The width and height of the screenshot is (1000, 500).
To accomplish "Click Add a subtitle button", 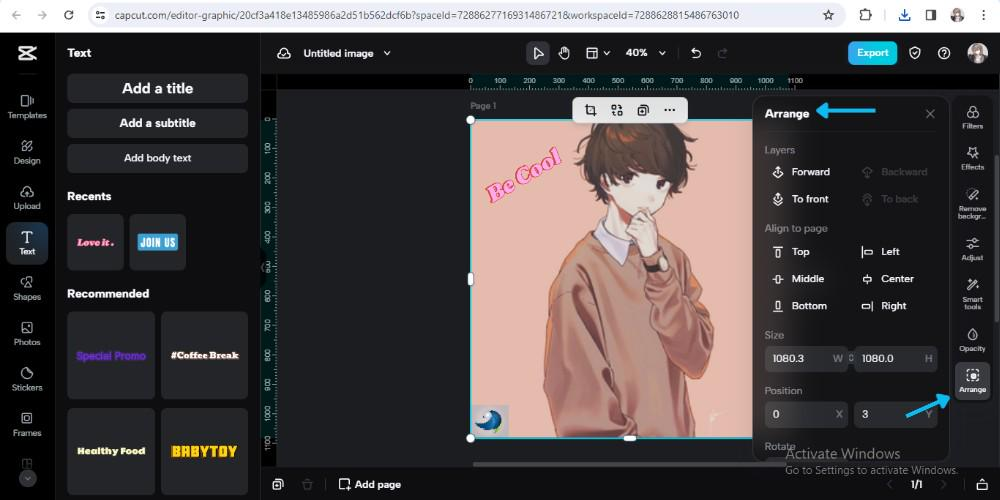I will point(158,123).
